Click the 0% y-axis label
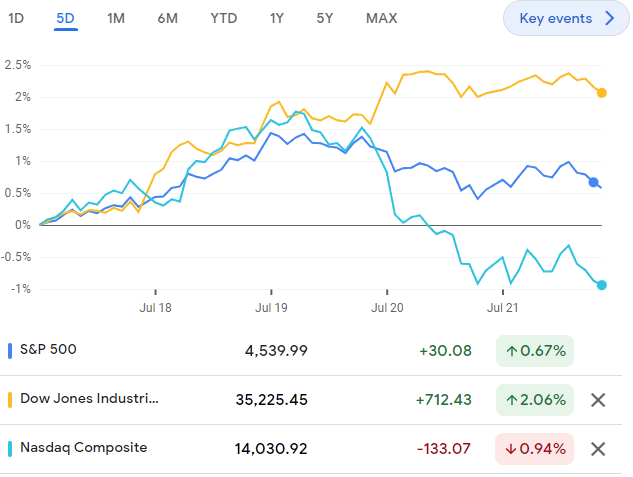633x477 pixels. click(23, 225)
